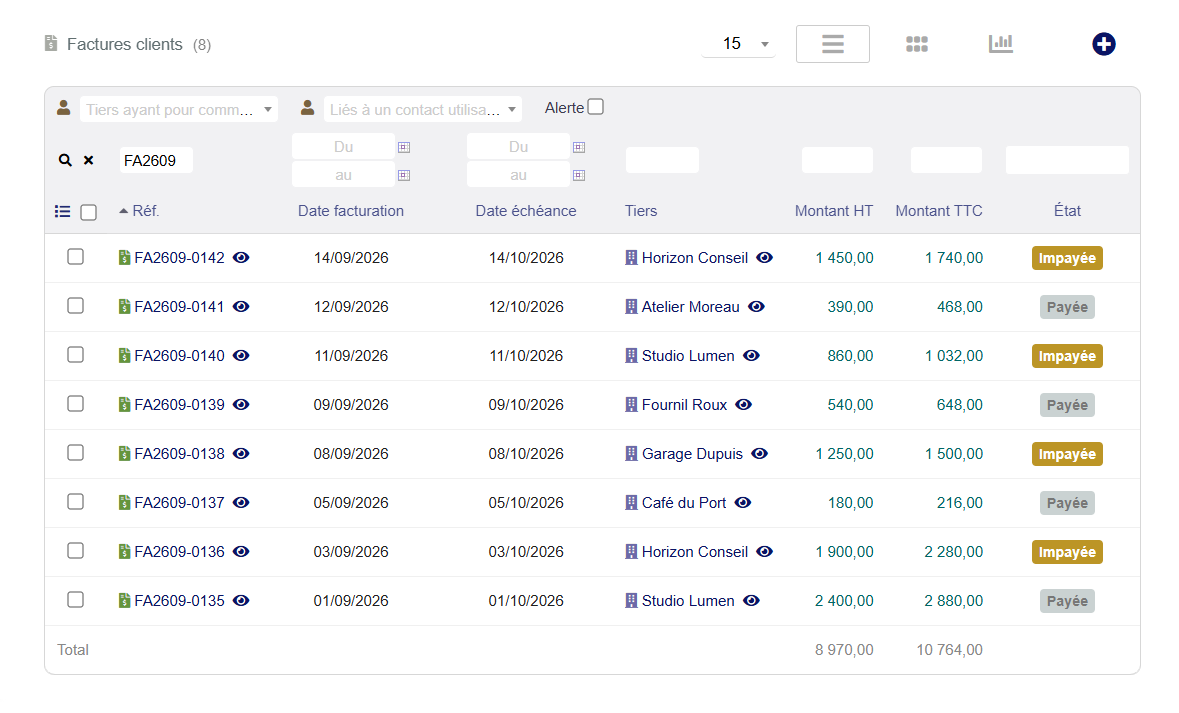Preview Atelier Moreau third party eye icon

click(756, 307)
